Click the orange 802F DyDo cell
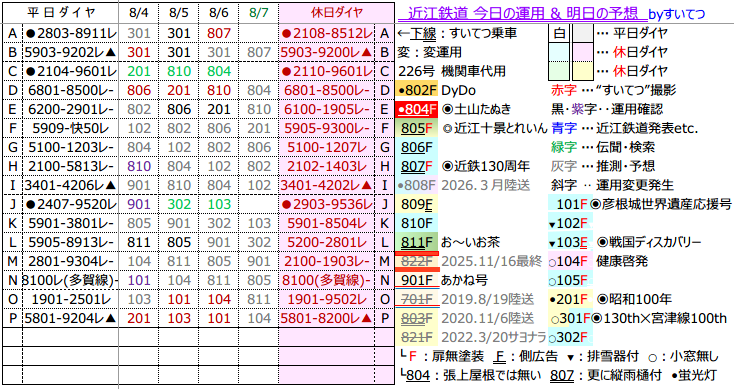The width and height of the screenshot is (734, 389). click(x=417, y=90)
